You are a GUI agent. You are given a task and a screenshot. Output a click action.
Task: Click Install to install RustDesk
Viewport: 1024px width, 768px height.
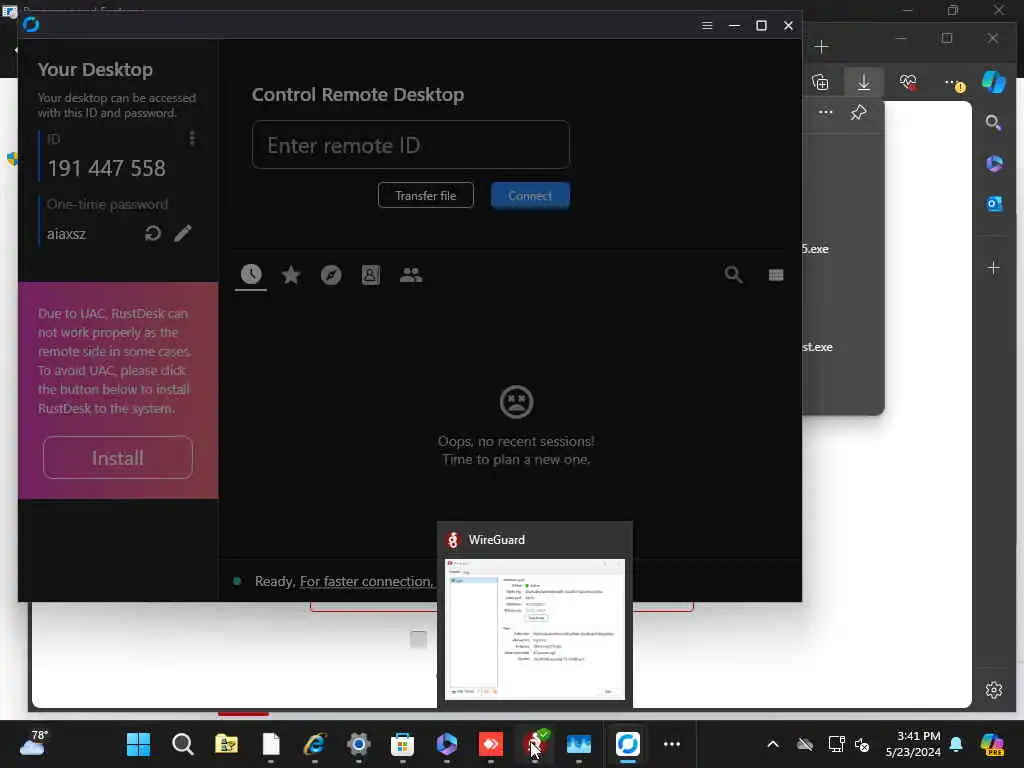click(118, 458)
